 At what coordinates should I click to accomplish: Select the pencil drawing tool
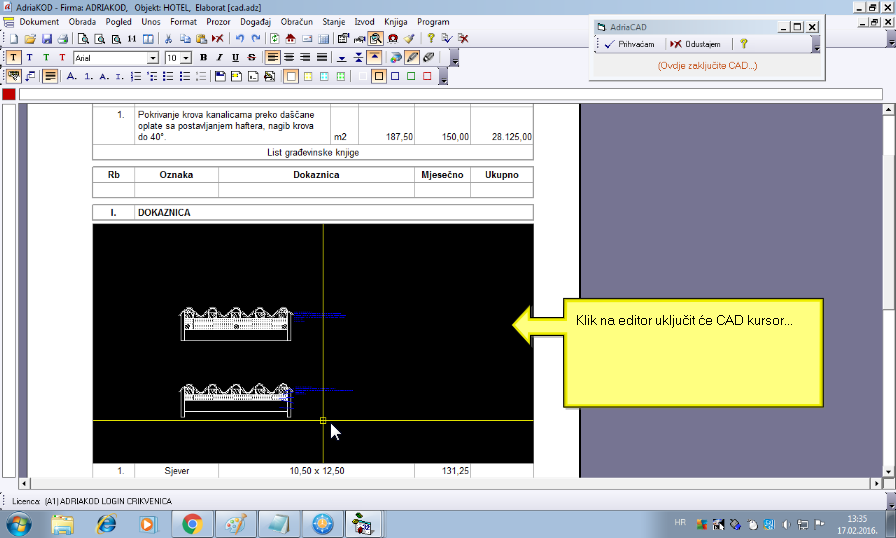coord(412,58)
